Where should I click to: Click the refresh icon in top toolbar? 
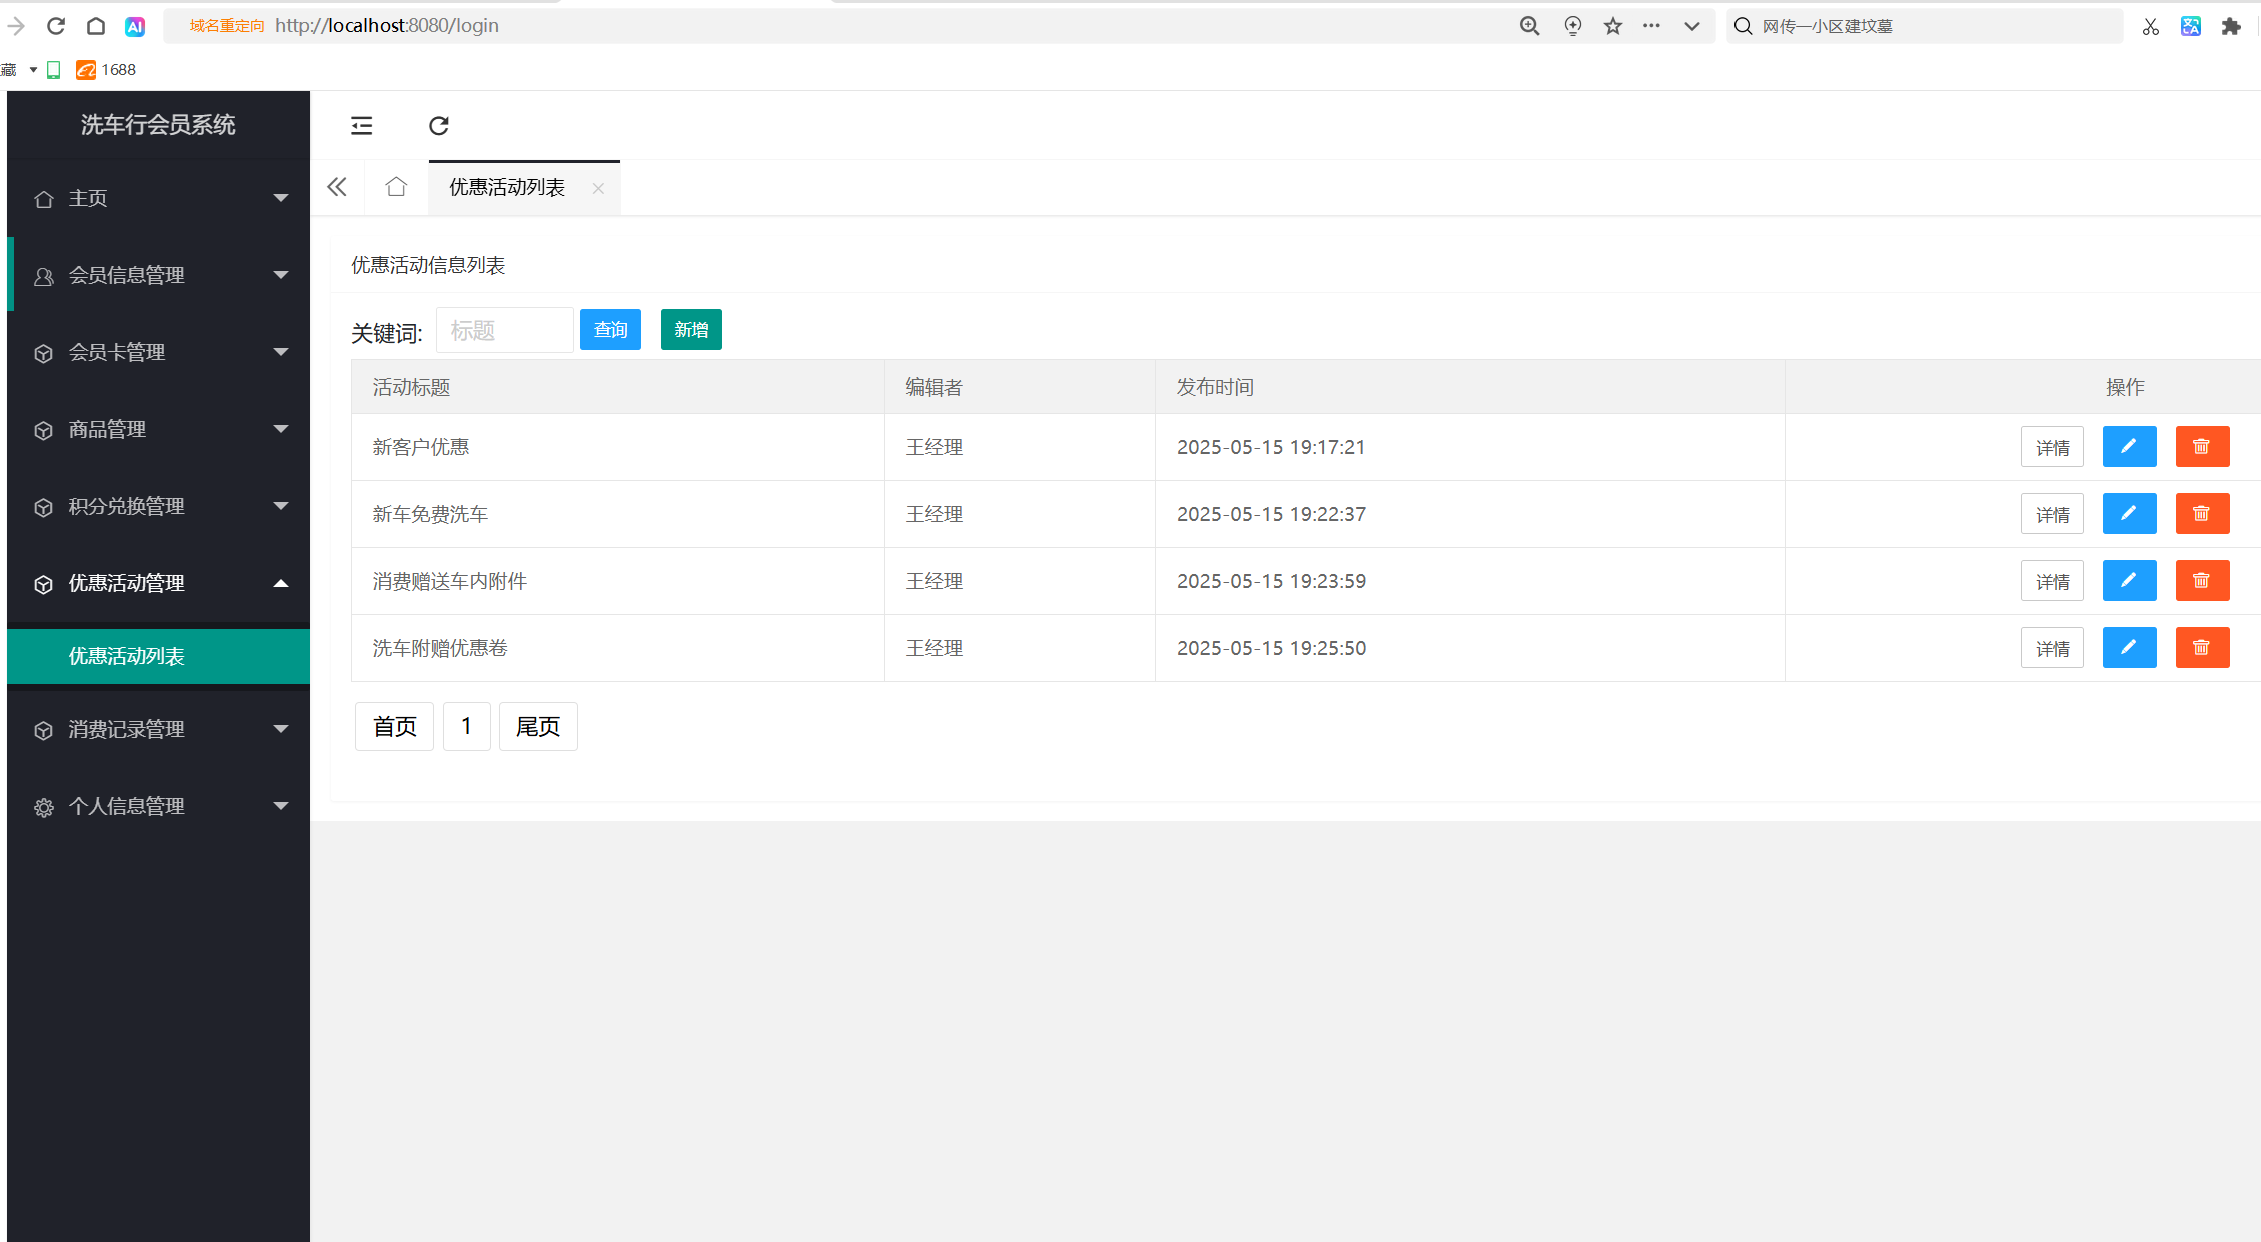click(438, 125)
